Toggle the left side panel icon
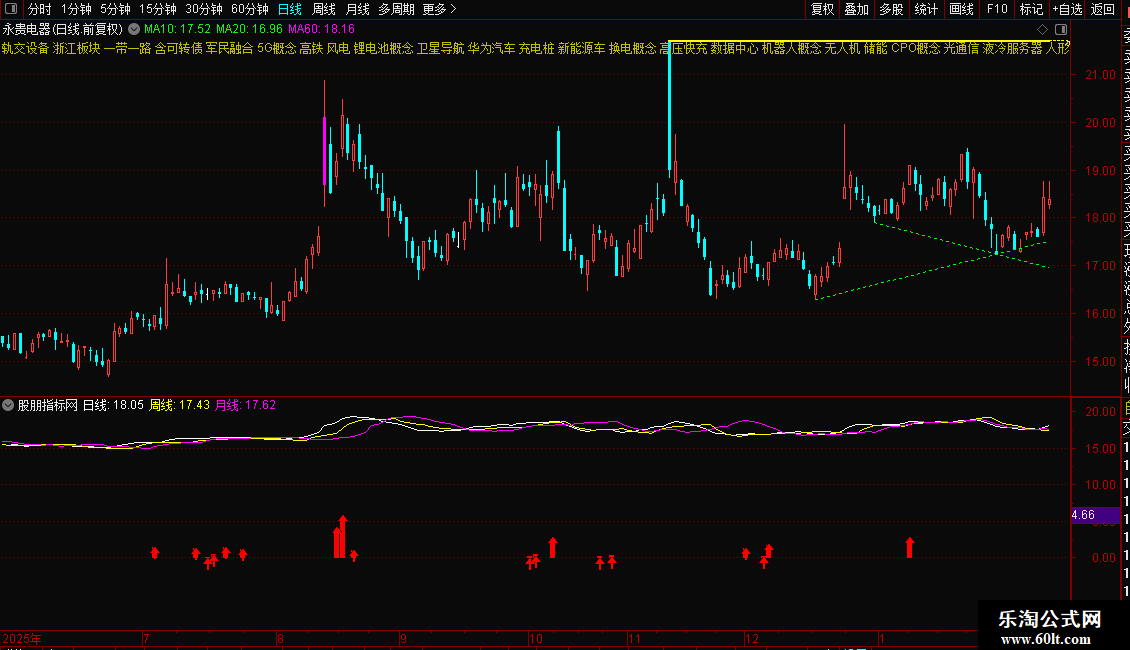Image resolution: width=1130 pixels, height=650 pixels. [x=11, y=9]
